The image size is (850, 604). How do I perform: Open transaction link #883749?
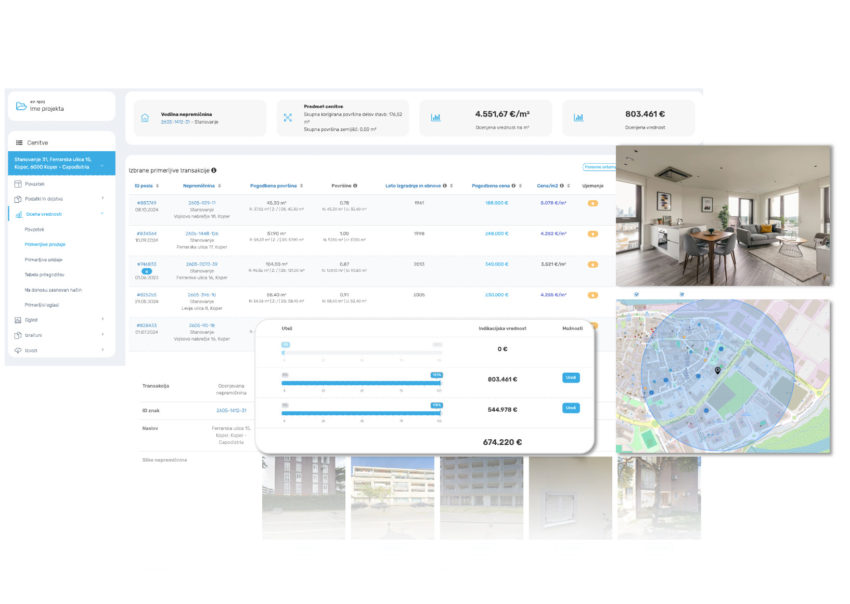(147, 202)
